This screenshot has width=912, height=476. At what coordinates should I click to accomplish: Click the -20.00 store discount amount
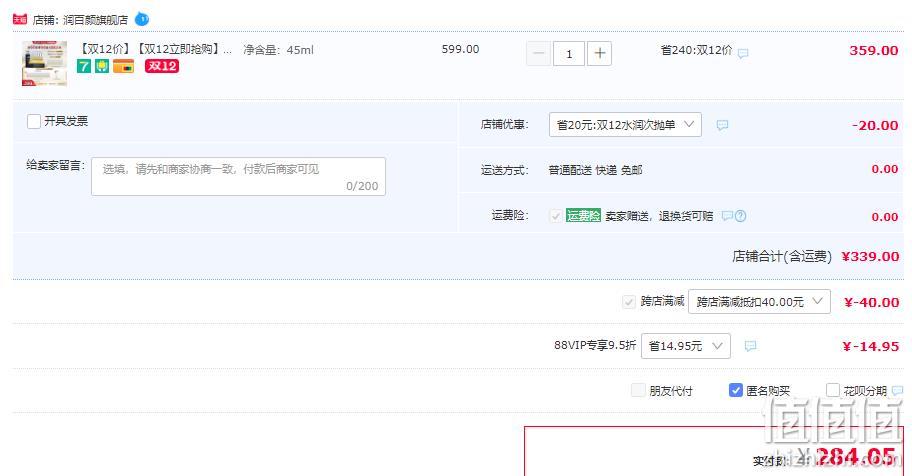pyautogui.click(x=875, y=125)
